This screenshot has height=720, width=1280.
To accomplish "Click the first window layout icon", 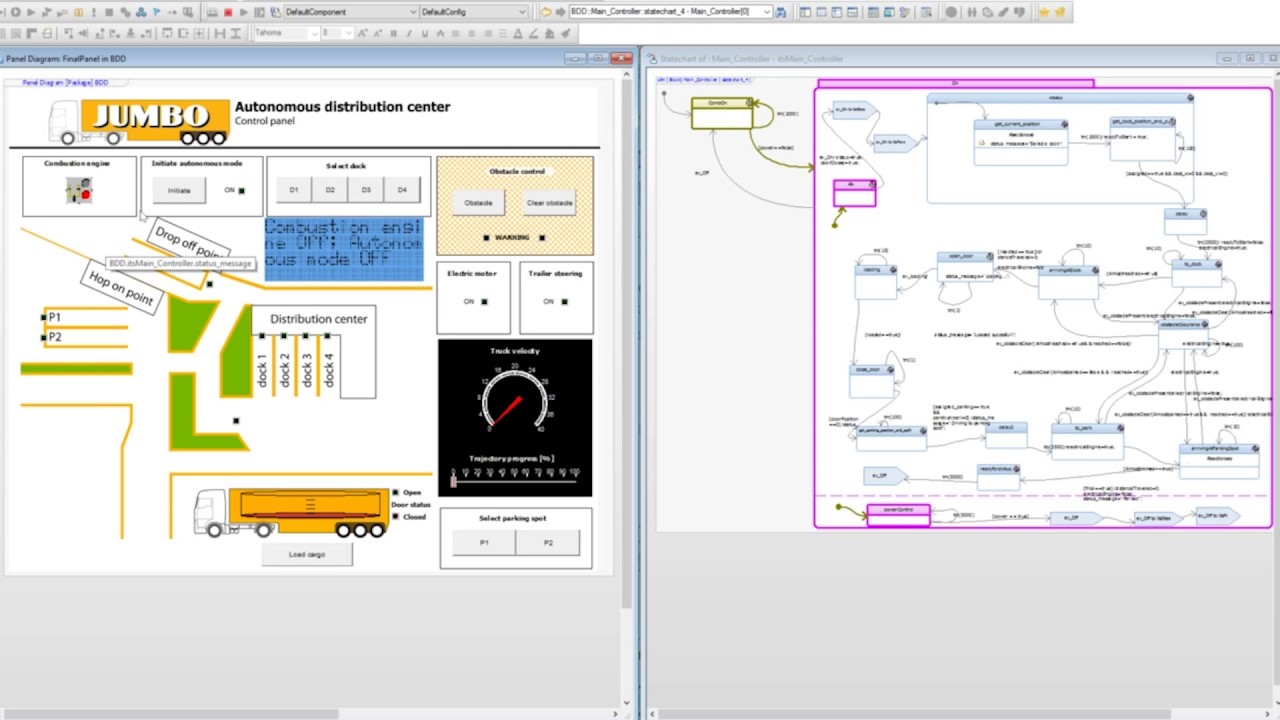I will click(805, 12).
